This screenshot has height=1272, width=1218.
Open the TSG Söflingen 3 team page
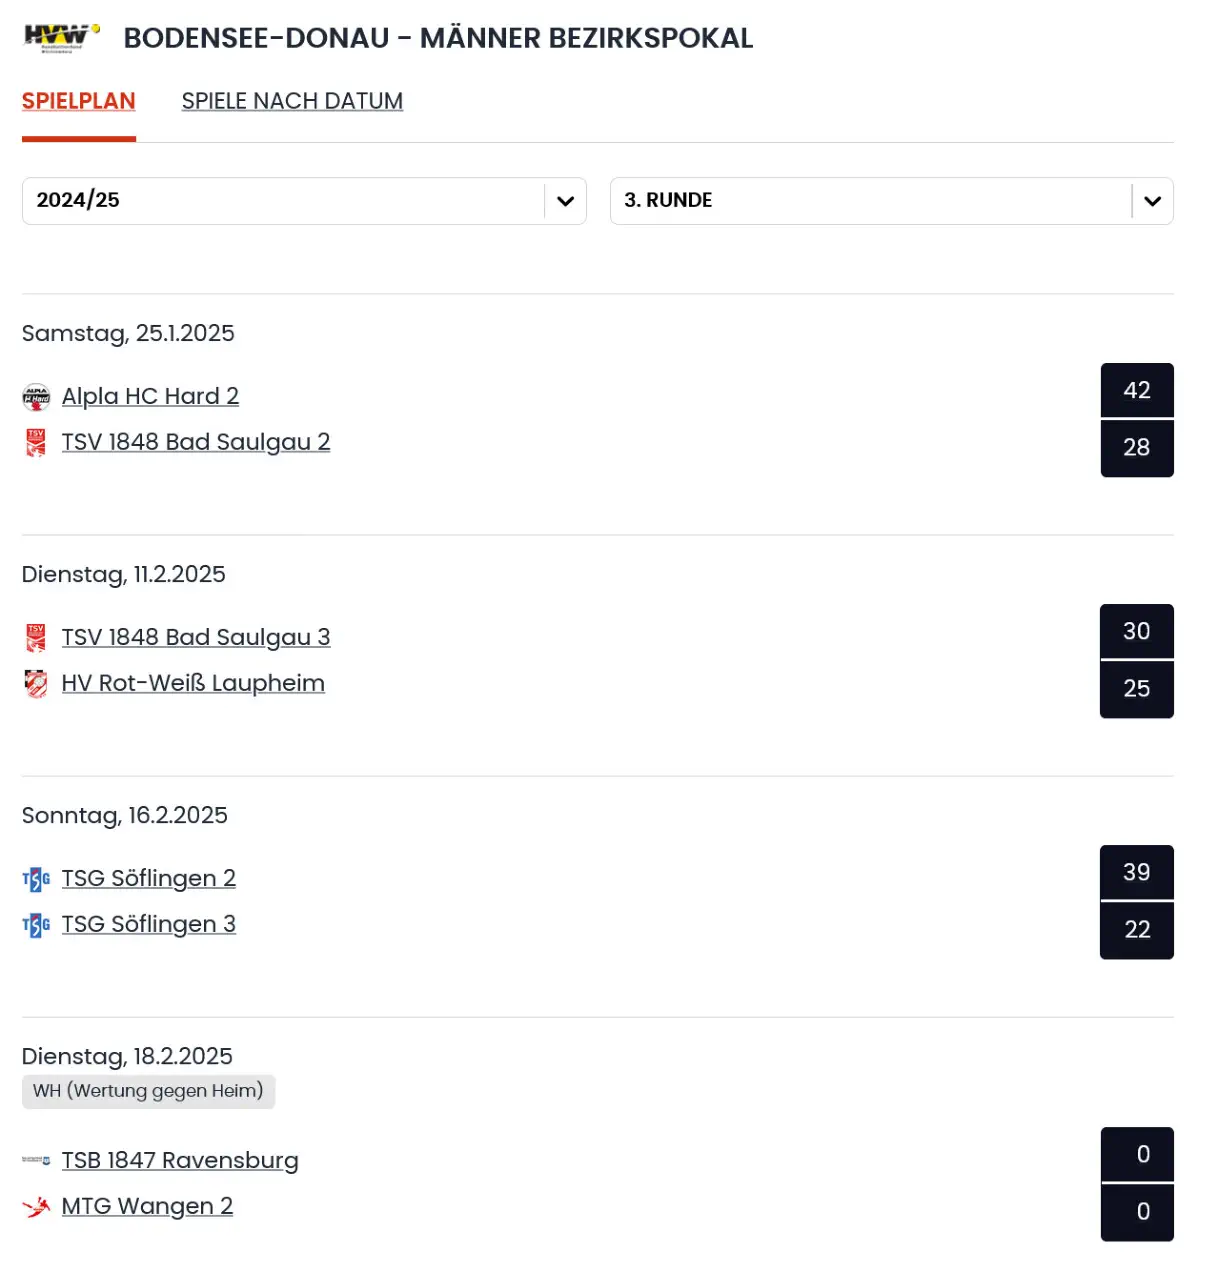[148, 924]
